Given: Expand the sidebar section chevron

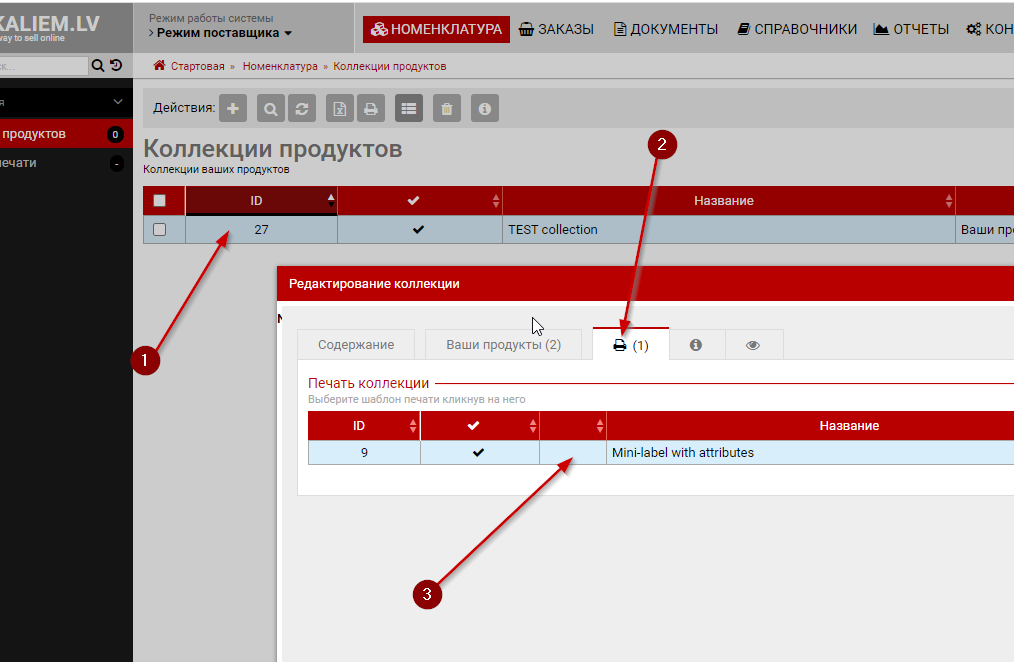Looking at the screenshot, I should 118,102.
